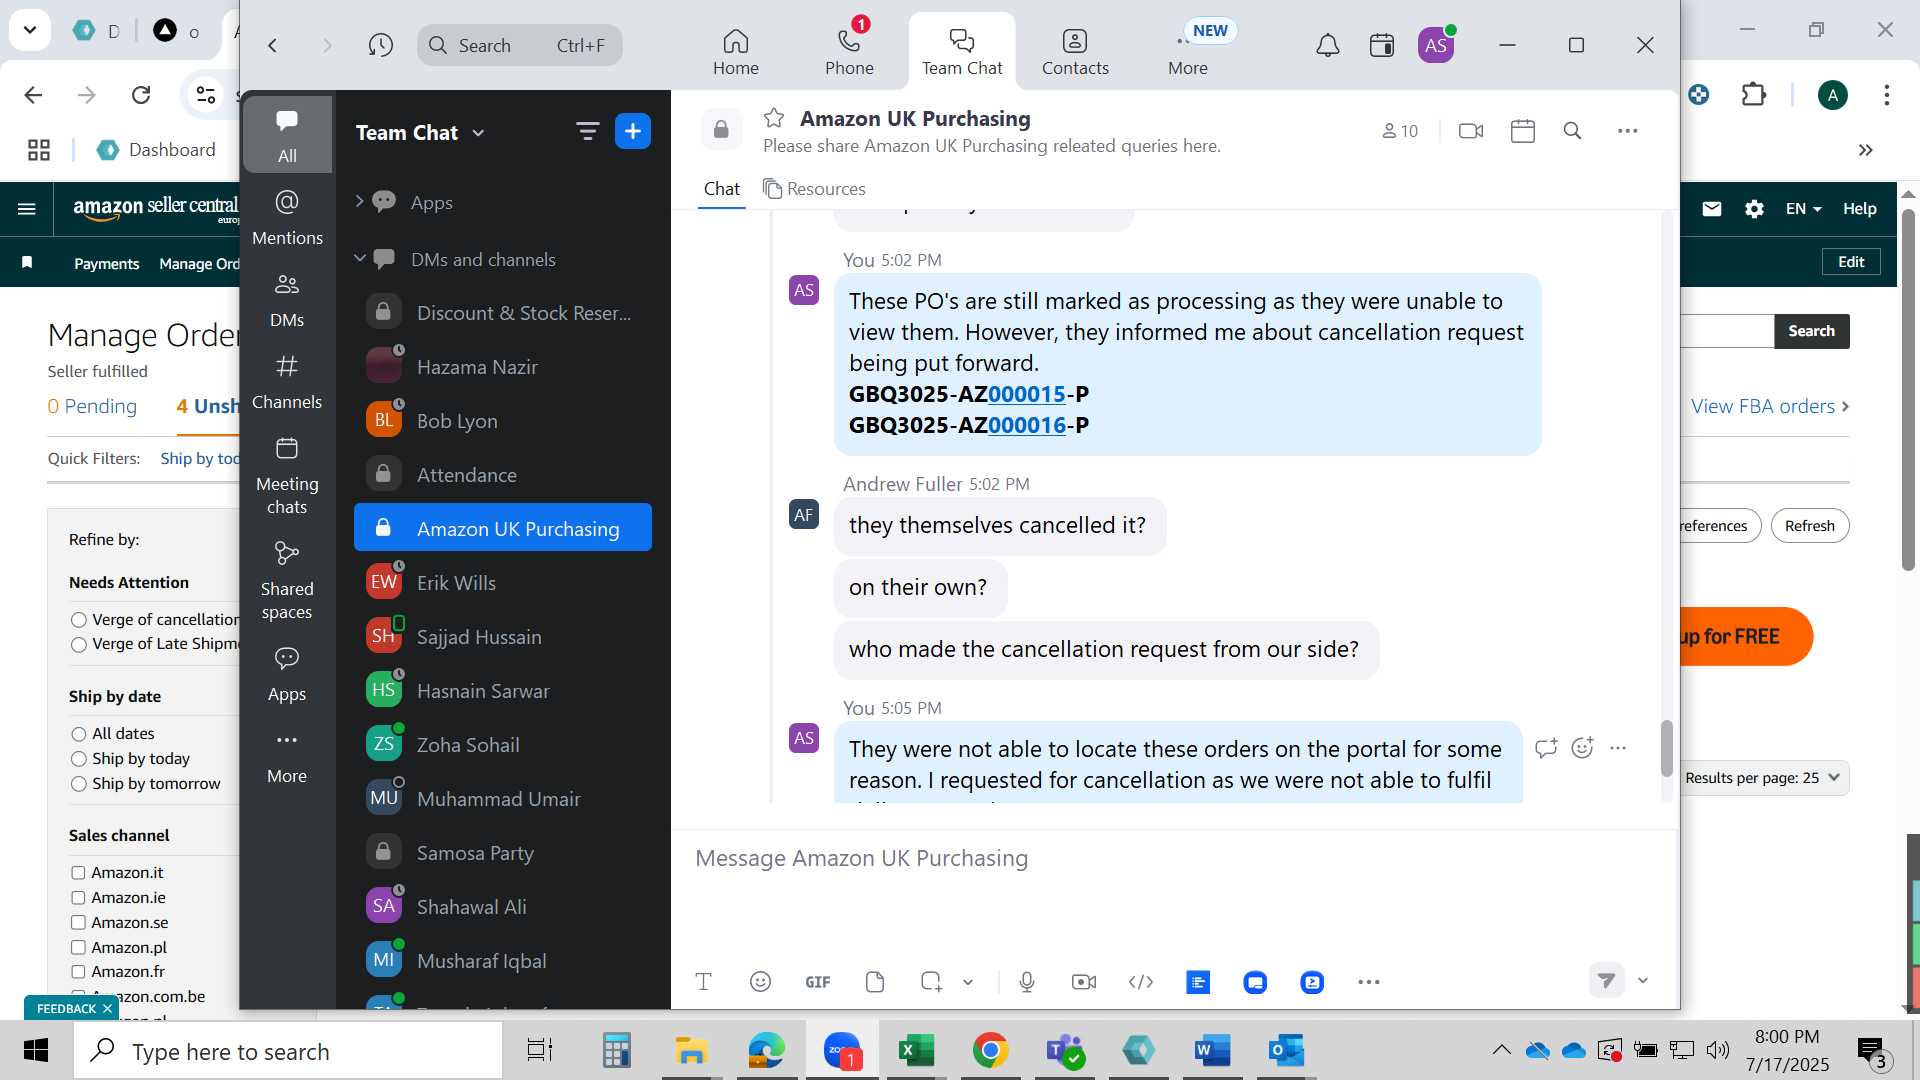The height and width of the screenshot is (1080, 1920).
Task: Open Shared spaces in the sidebar
Action: tap(287, 580)
